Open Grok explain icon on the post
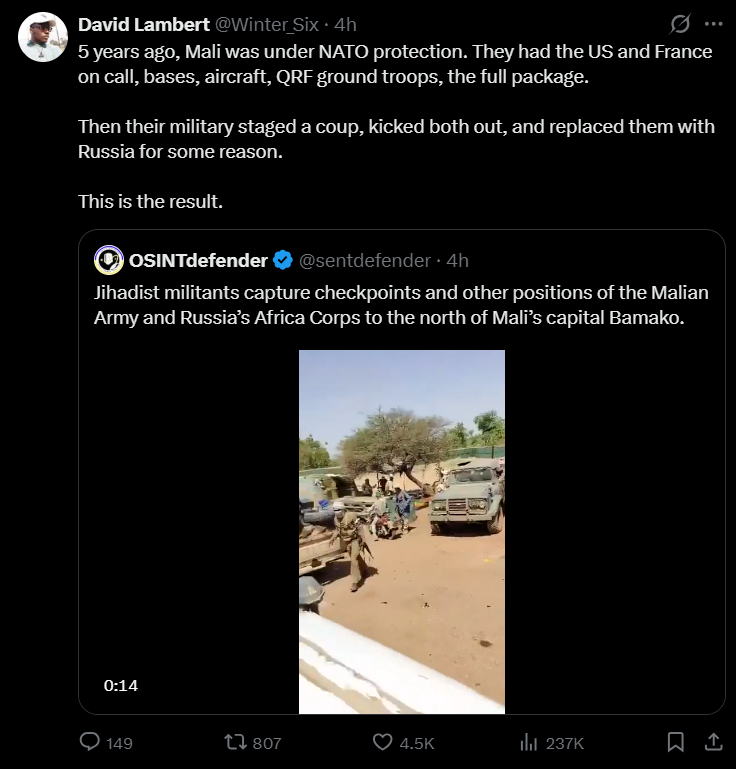The image size is (736, 769). click(679, 23)
